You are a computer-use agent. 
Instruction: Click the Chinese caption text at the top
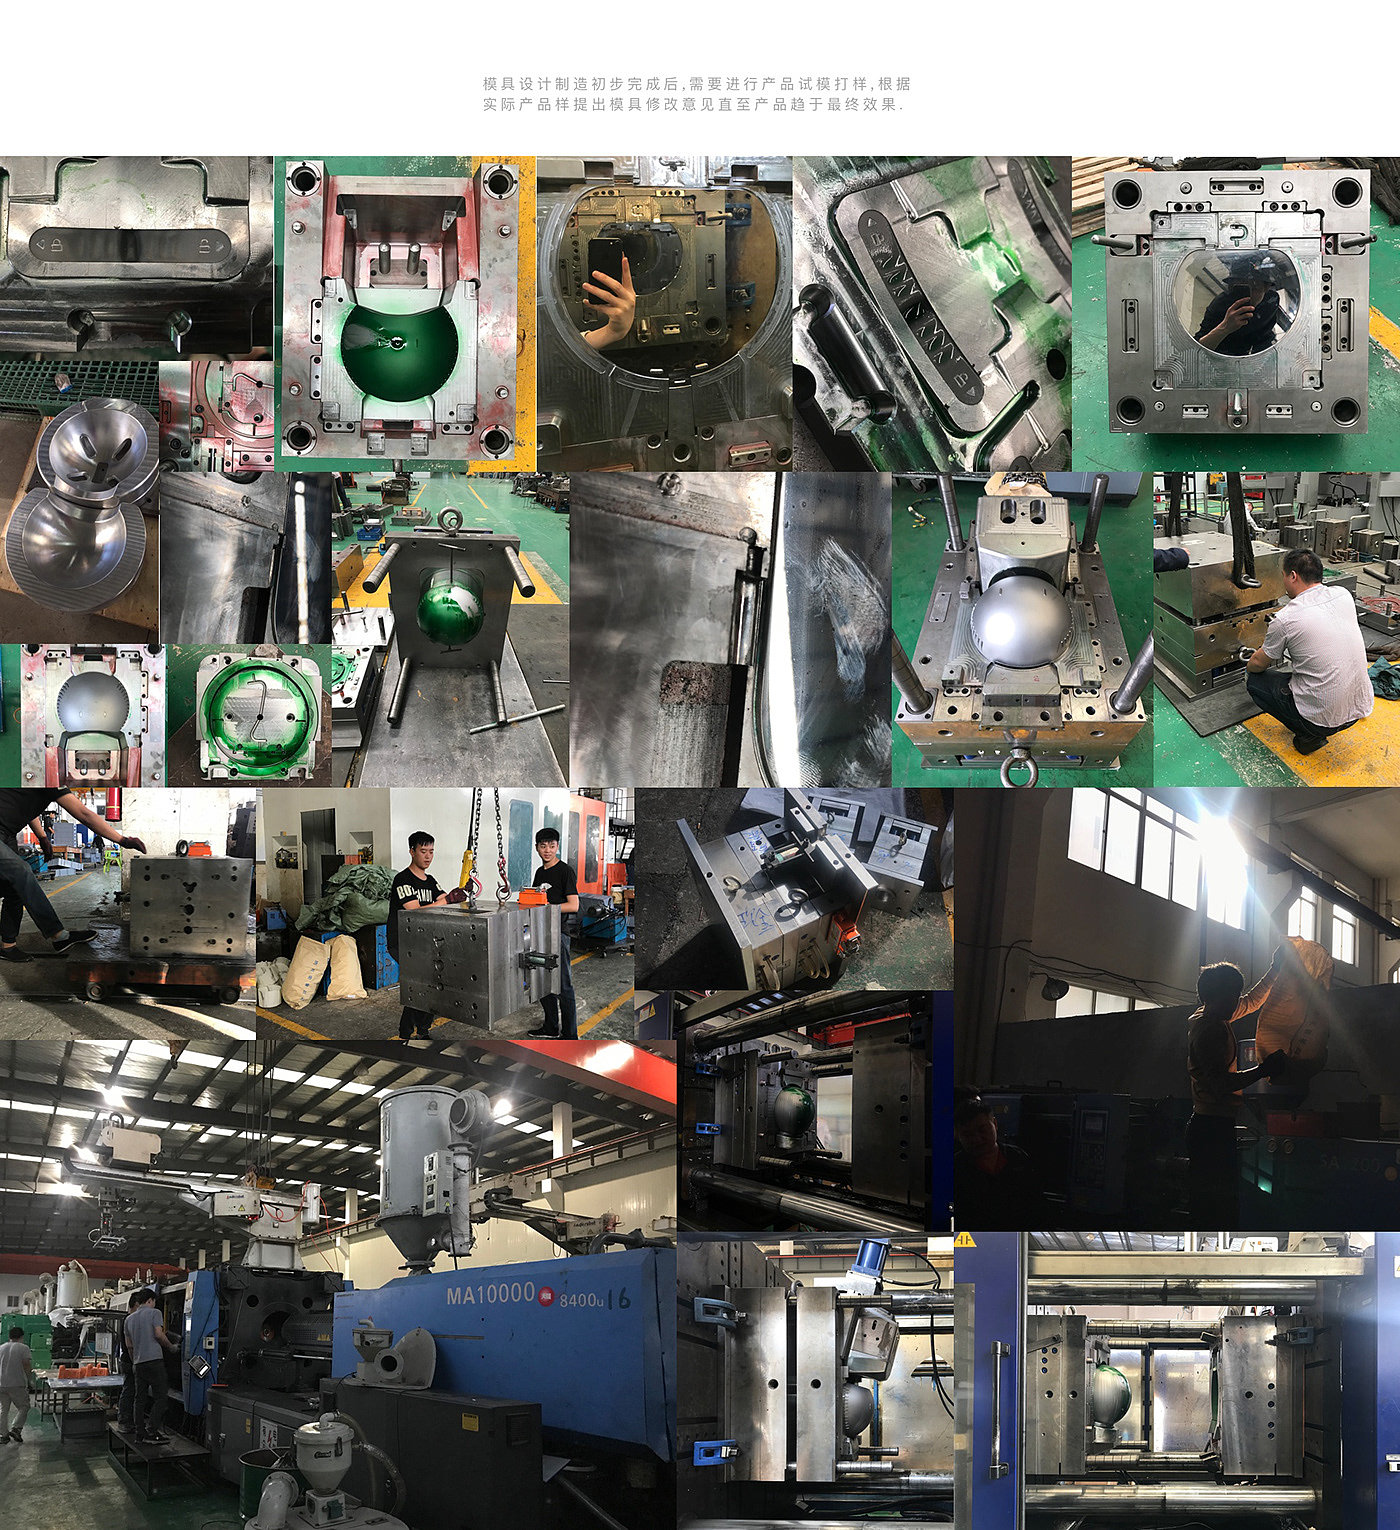click(697, 94)
